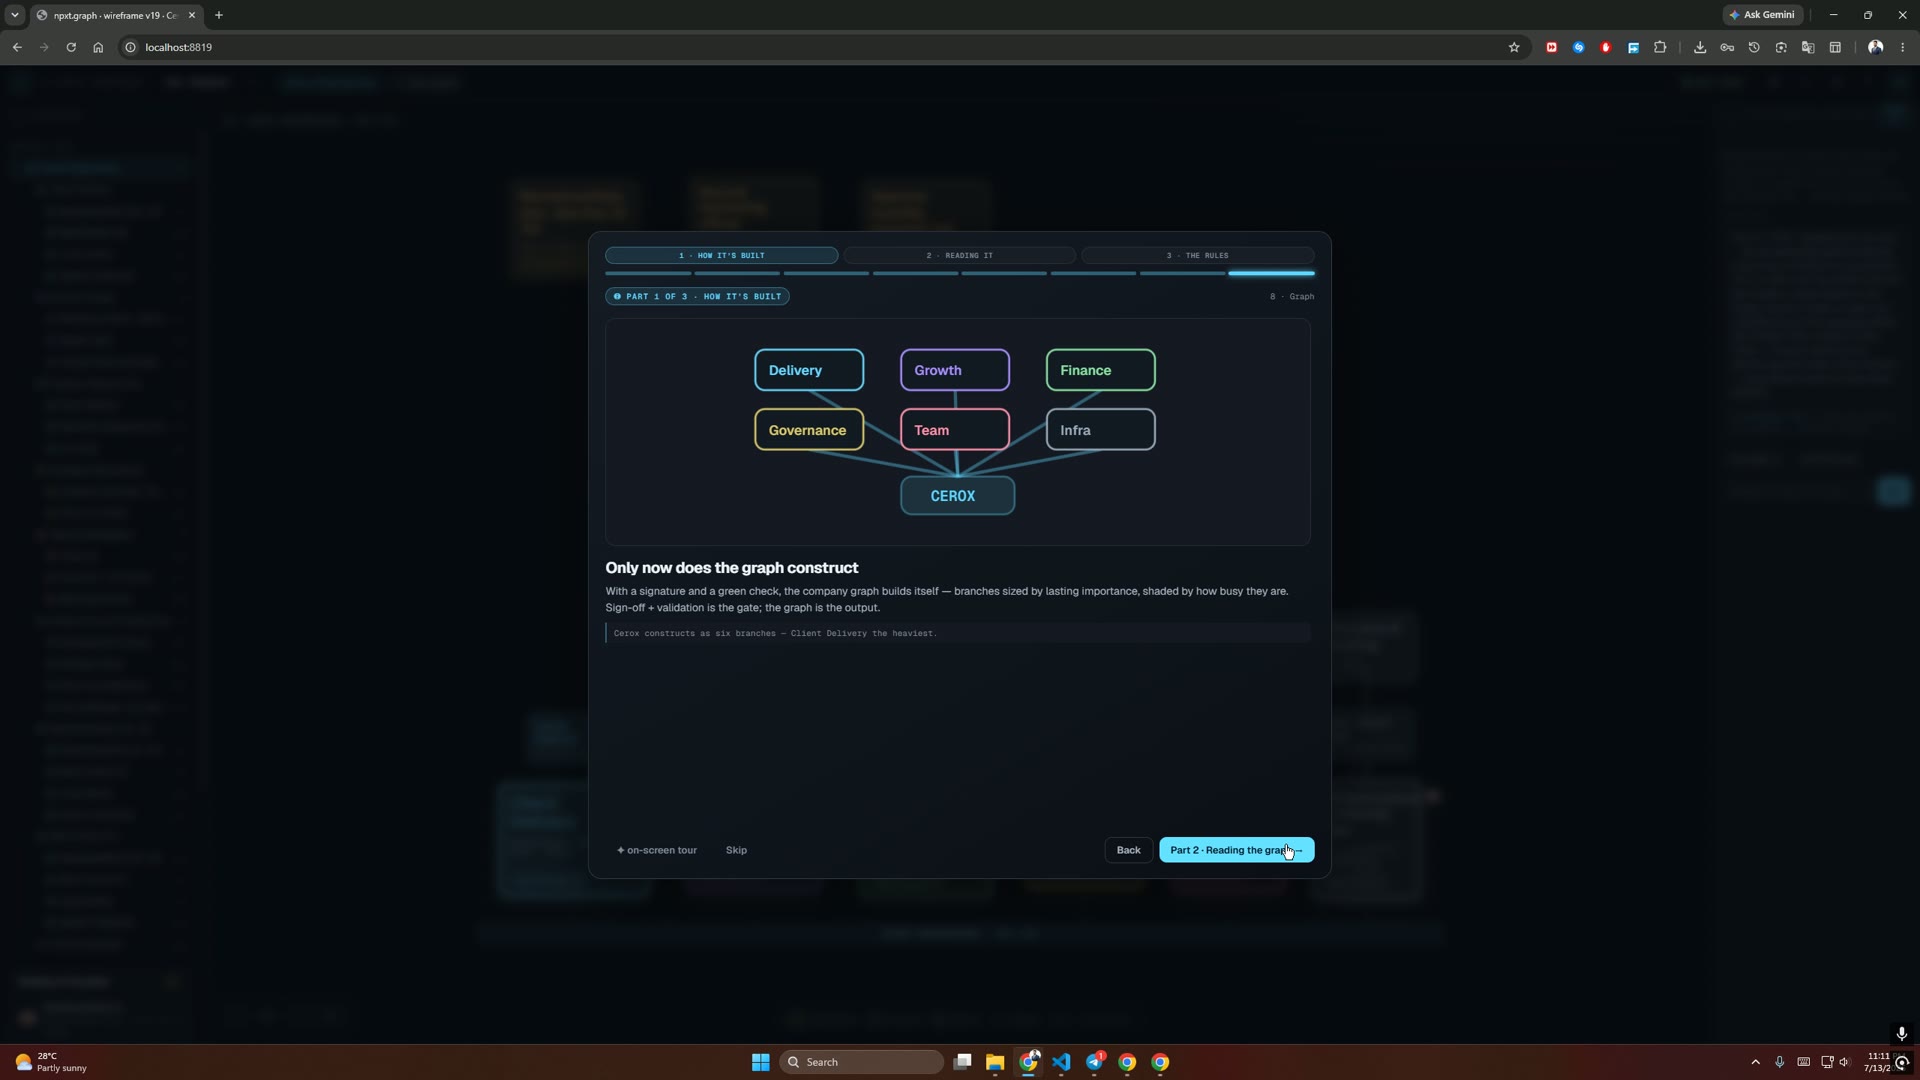Screen dimensions: 1920x1080
Task: Open browser Downloads
Action: click(1700, 47)
